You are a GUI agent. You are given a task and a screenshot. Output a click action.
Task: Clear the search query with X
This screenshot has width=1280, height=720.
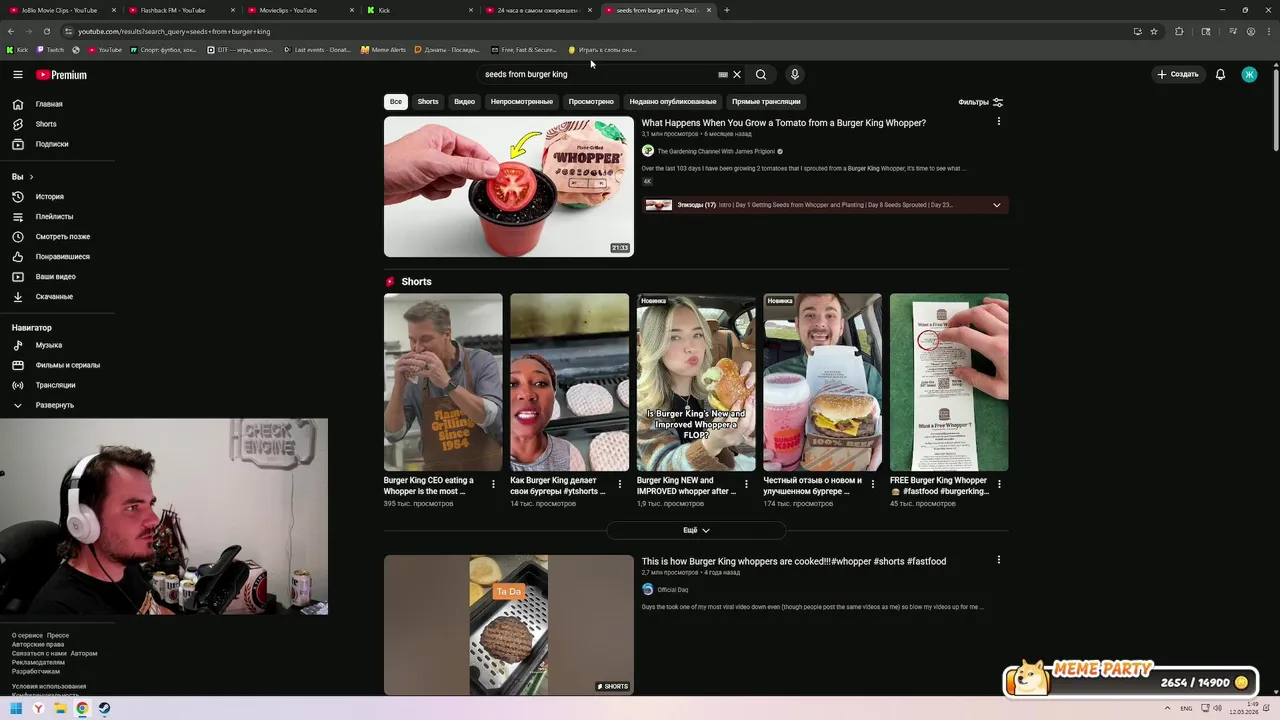click(737, 75)
